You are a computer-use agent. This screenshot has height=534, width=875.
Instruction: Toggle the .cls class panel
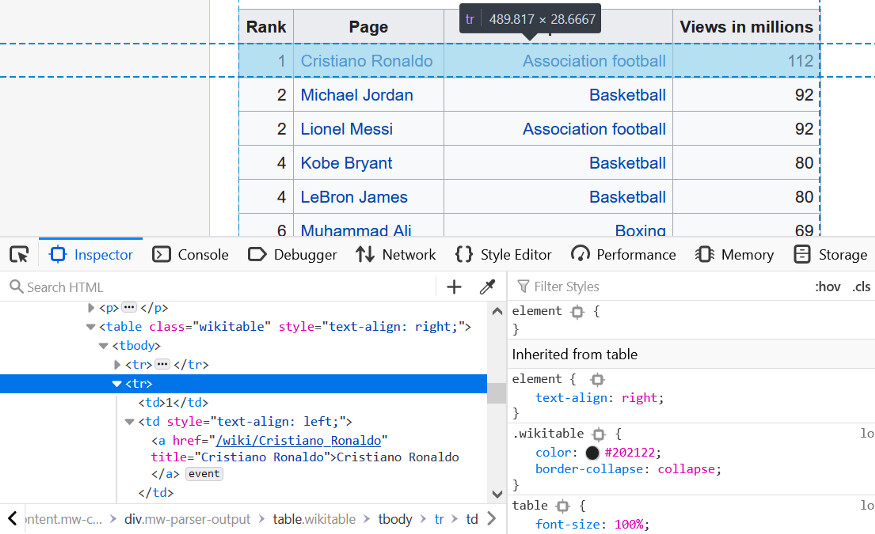(861, 287)
